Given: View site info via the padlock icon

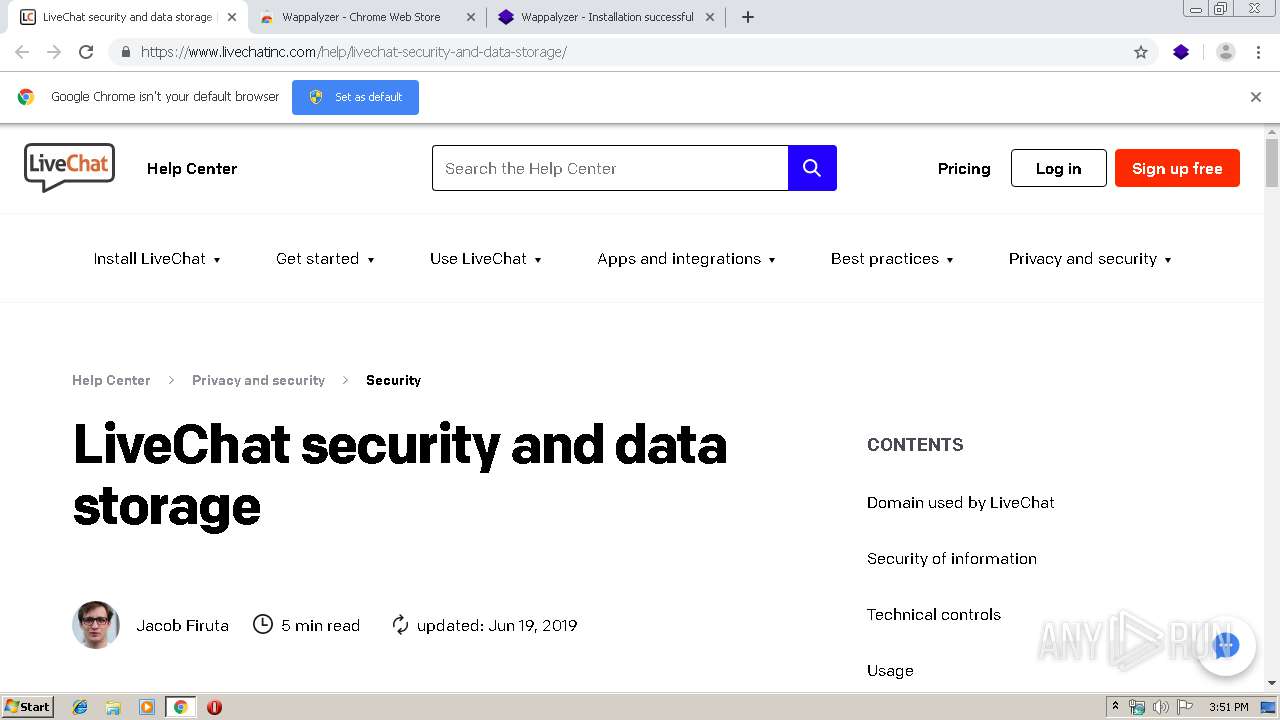Looking at the screenshot, I should (126, 52).
